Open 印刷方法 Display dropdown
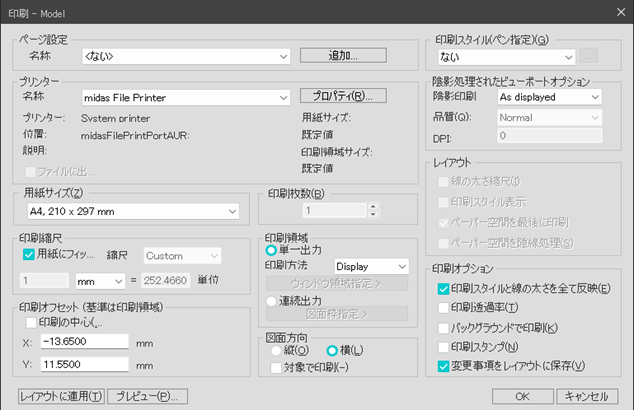This screenshot has width=634, height=410. 371,266
